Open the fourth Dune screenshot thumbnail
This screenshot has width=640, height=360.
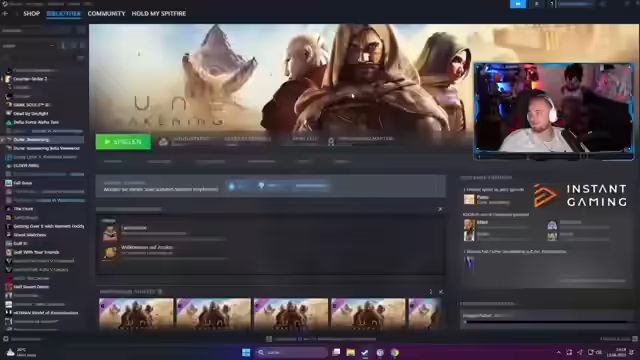pyautogui.click(x=368, y=313)
